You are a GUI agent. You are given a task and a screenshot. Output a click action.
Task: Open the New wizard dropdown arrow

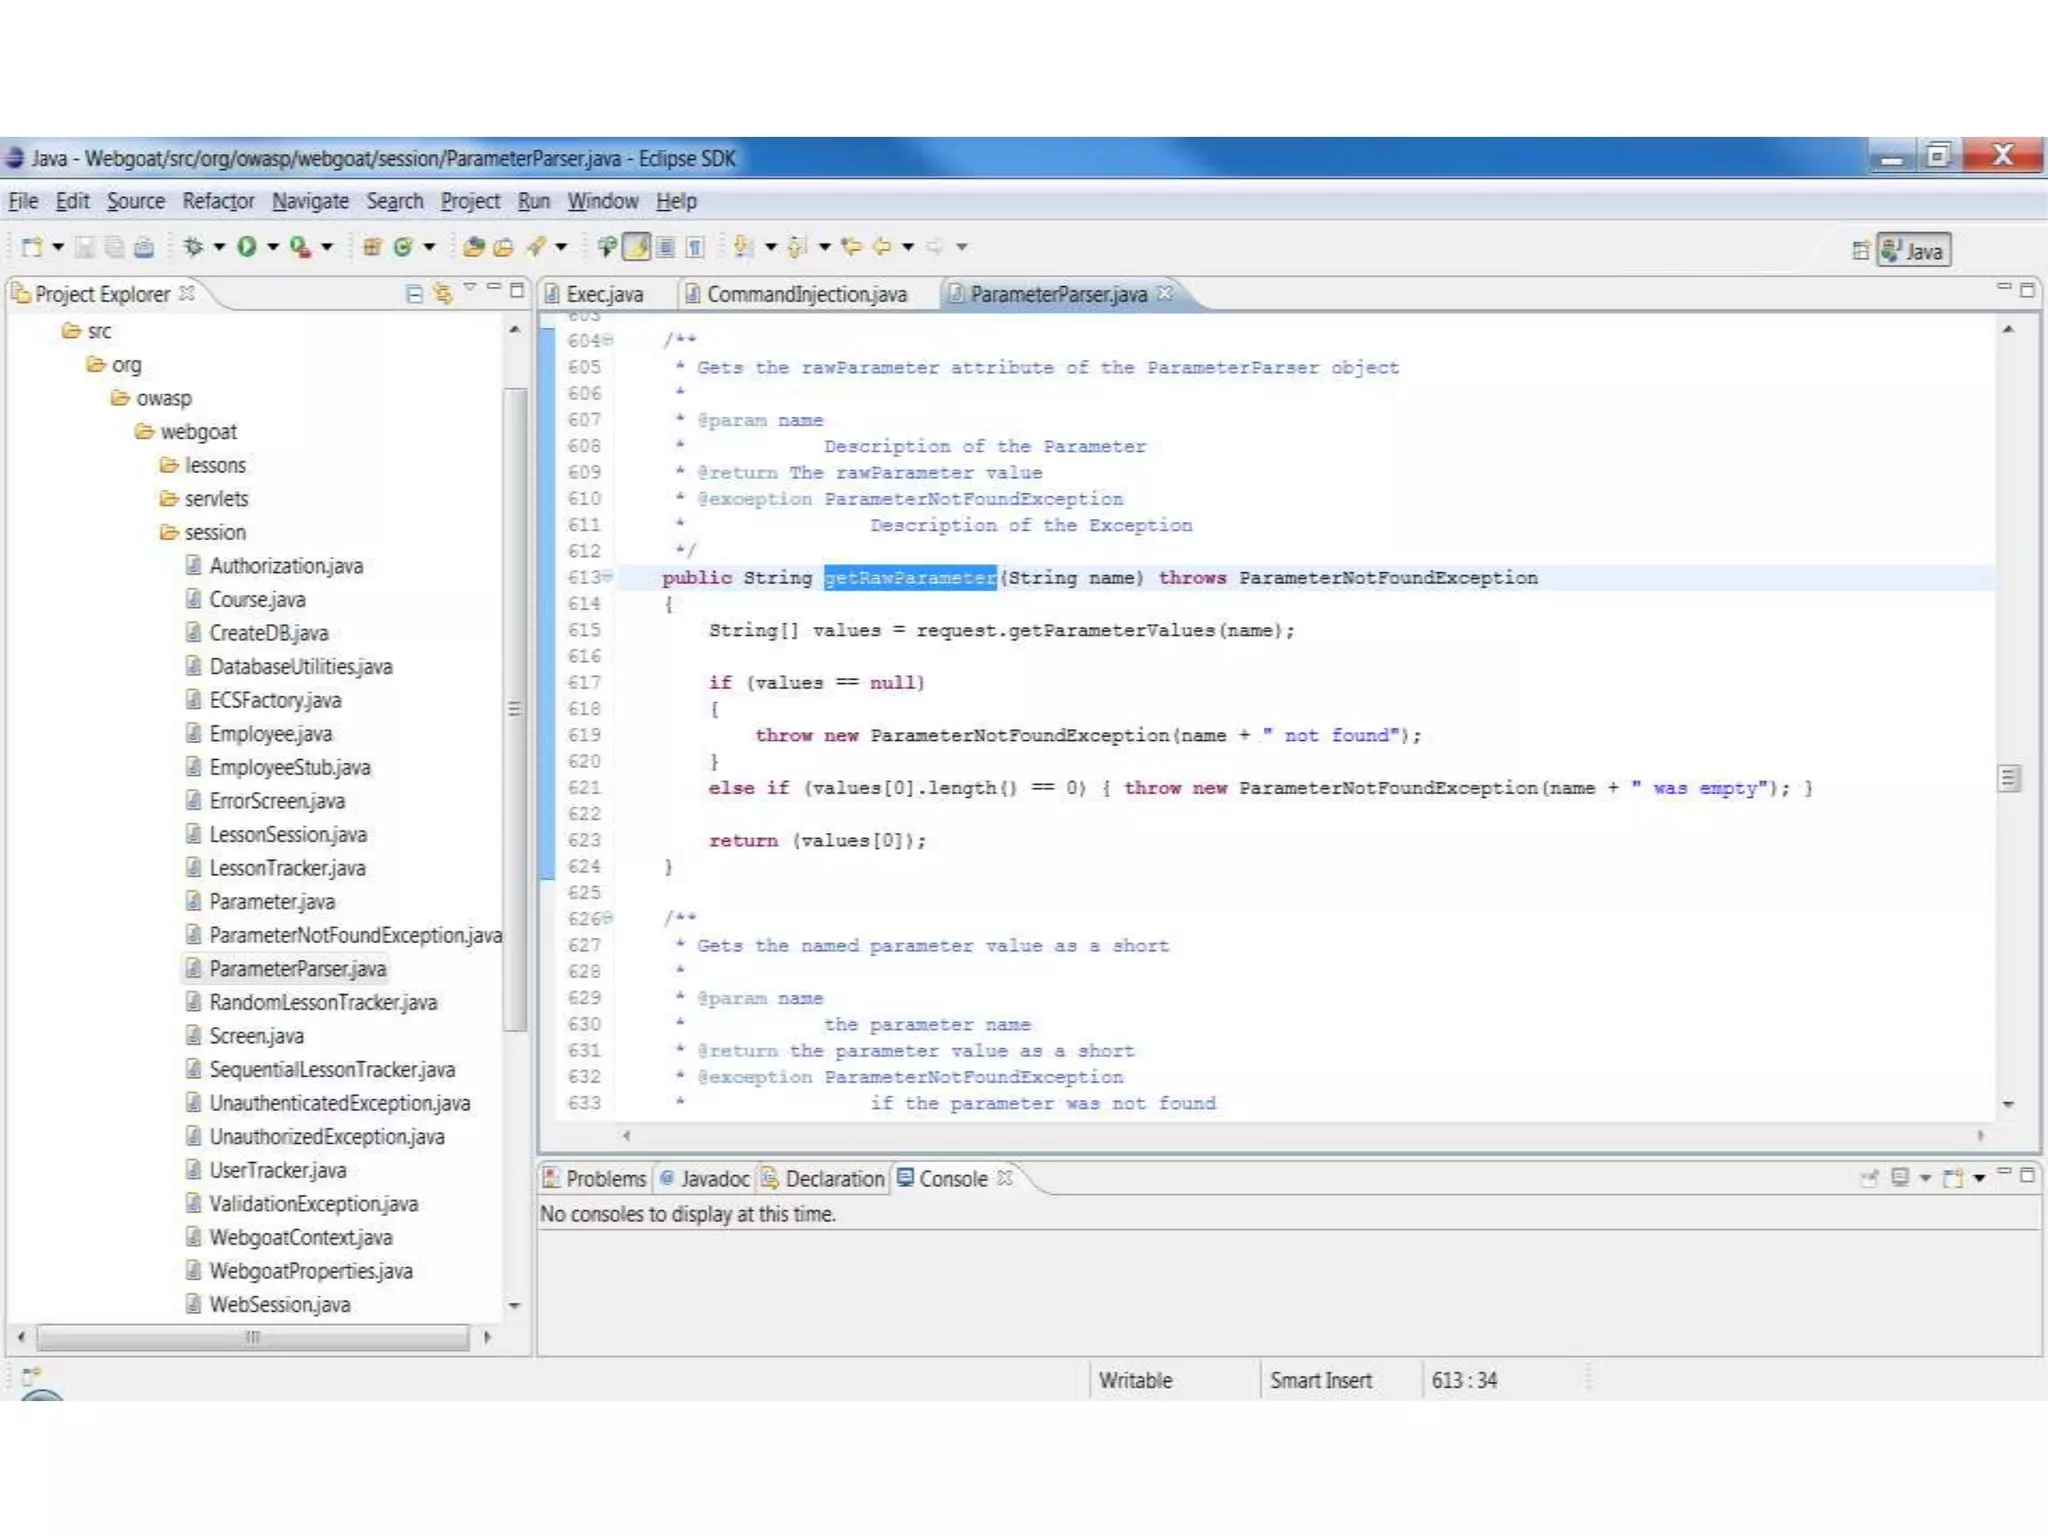coord(58,246)
